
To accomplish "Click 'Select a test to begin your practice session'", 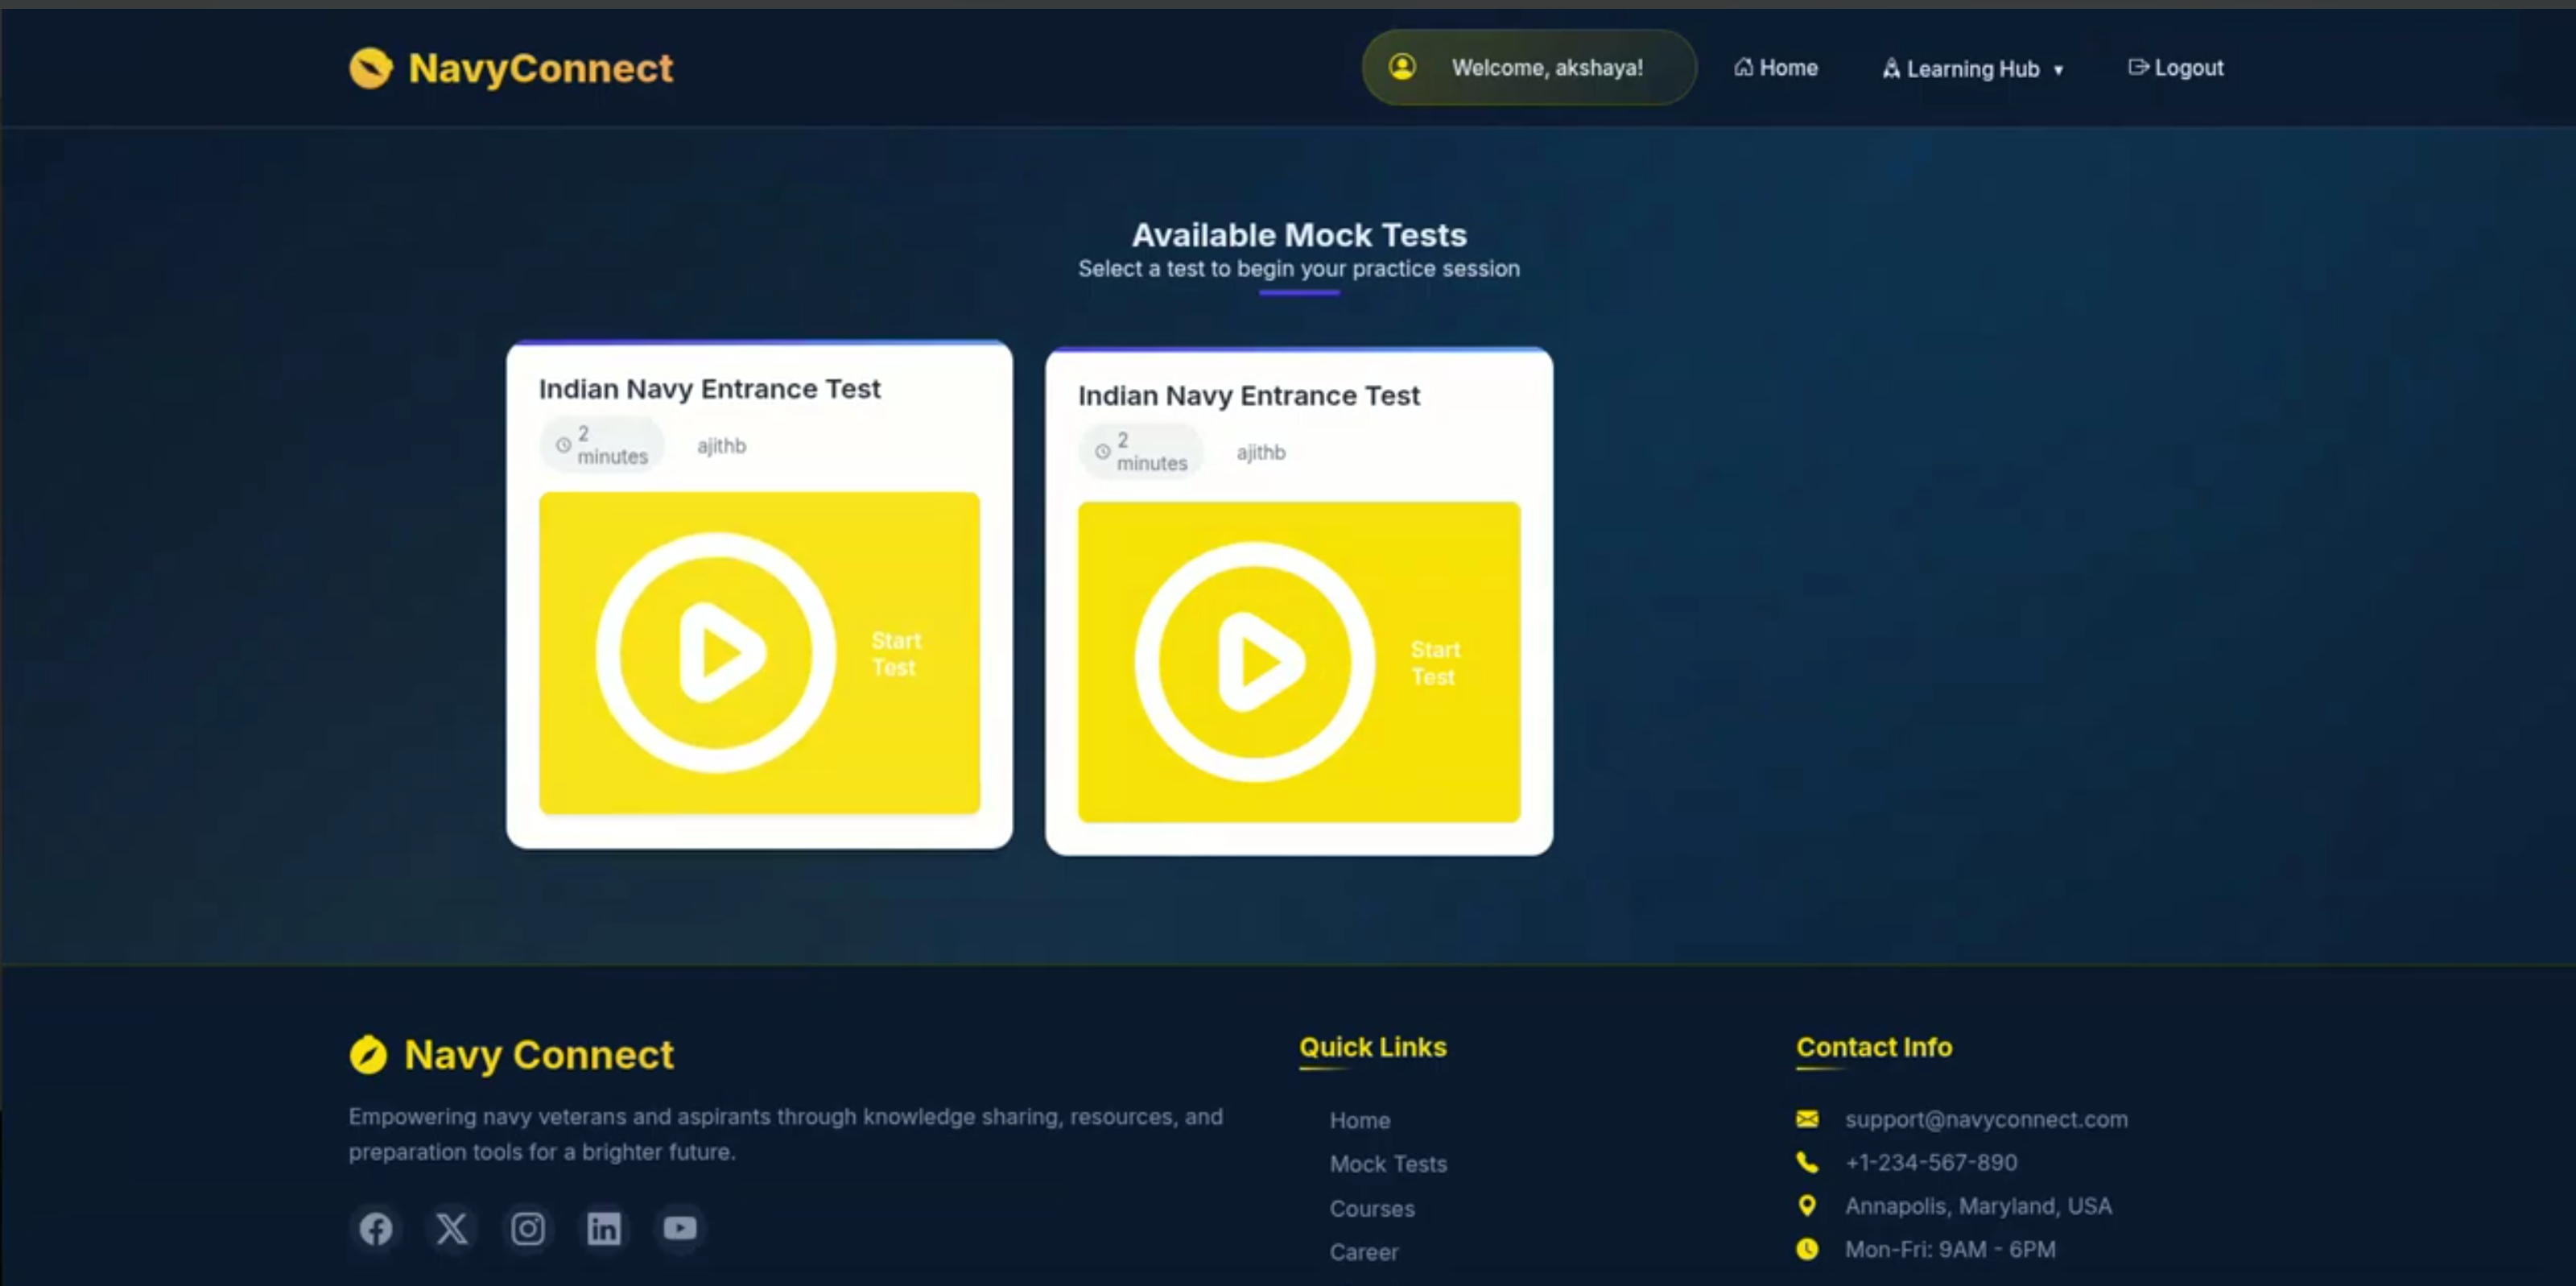I will point(1299,269).
